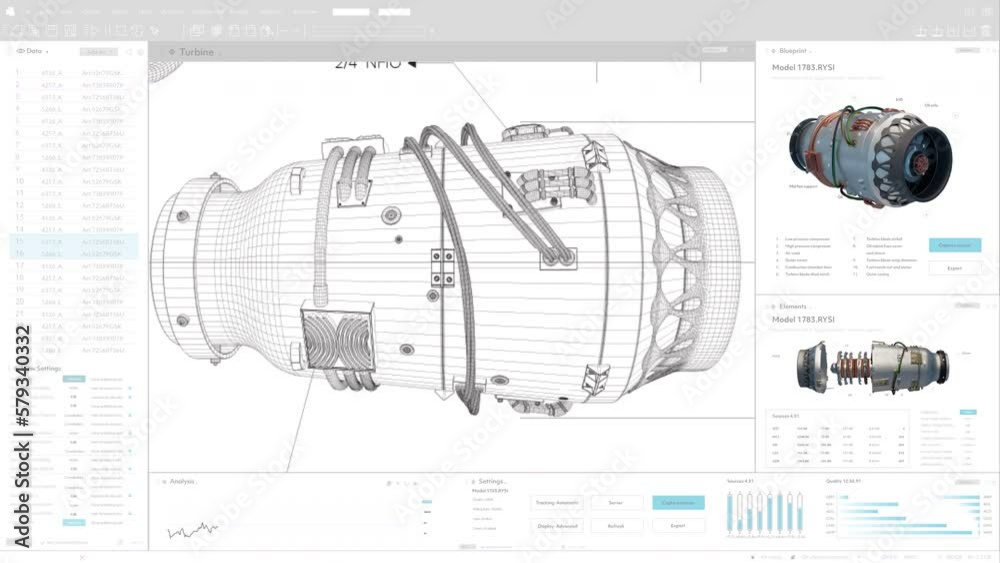Image resolution: width=1000 pixels, height=563 pixels.
Task: Open the dropdown arrow next to Data
Action: click(47, 52)
